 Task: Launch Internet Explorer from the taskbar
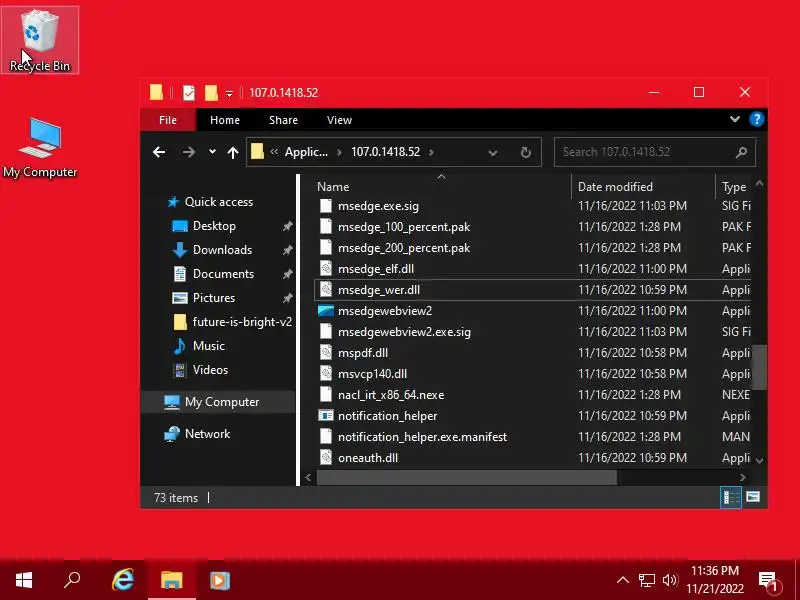pyautogui.click(x=122, y=580)
